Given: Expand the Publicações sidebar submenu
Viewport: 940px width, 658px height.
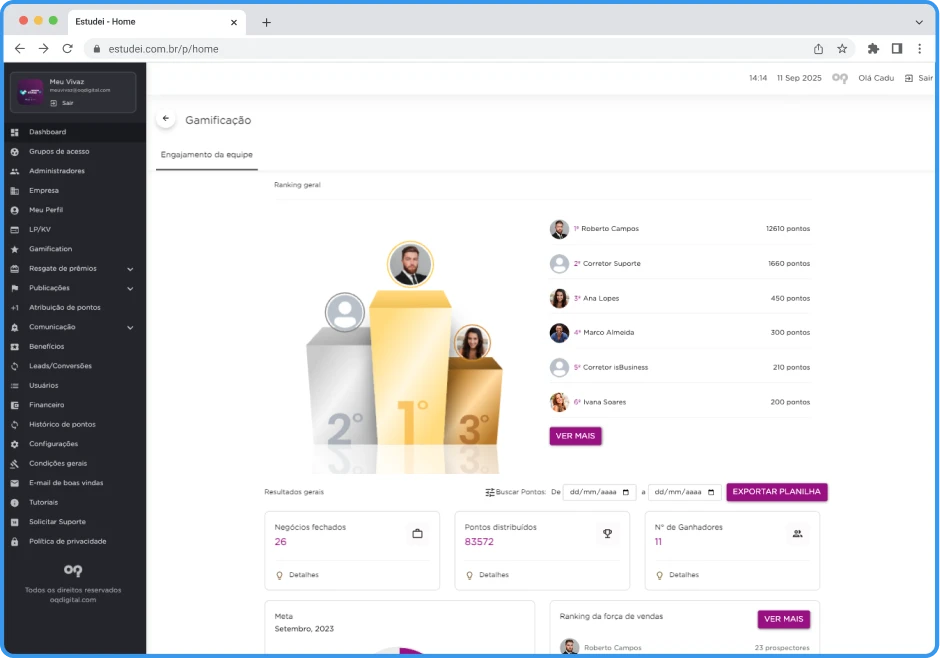Looking at the screenshot, I should click(x=130, y=288).
